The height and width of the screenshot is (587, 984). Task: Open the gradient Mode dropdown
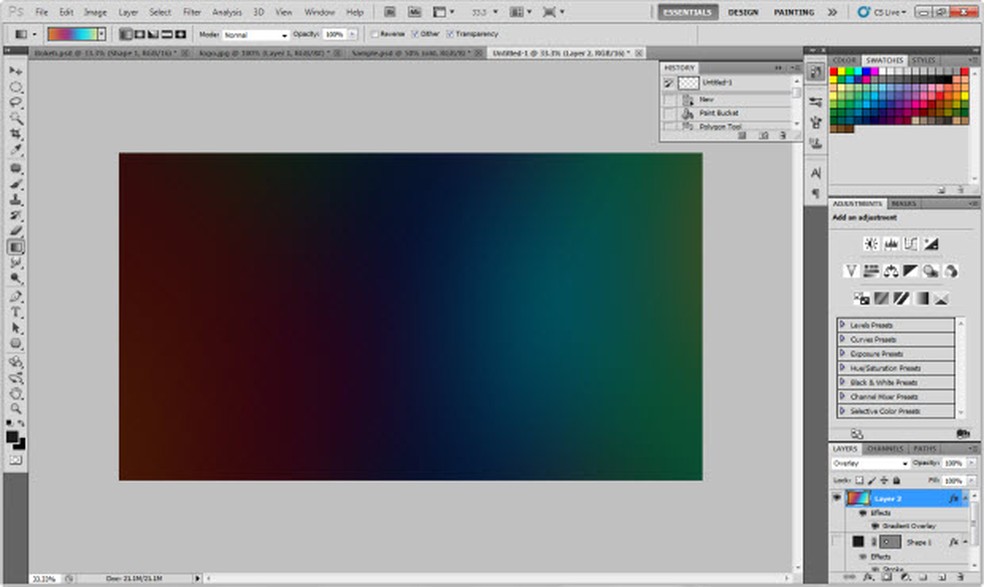click(x=256, y=34)
